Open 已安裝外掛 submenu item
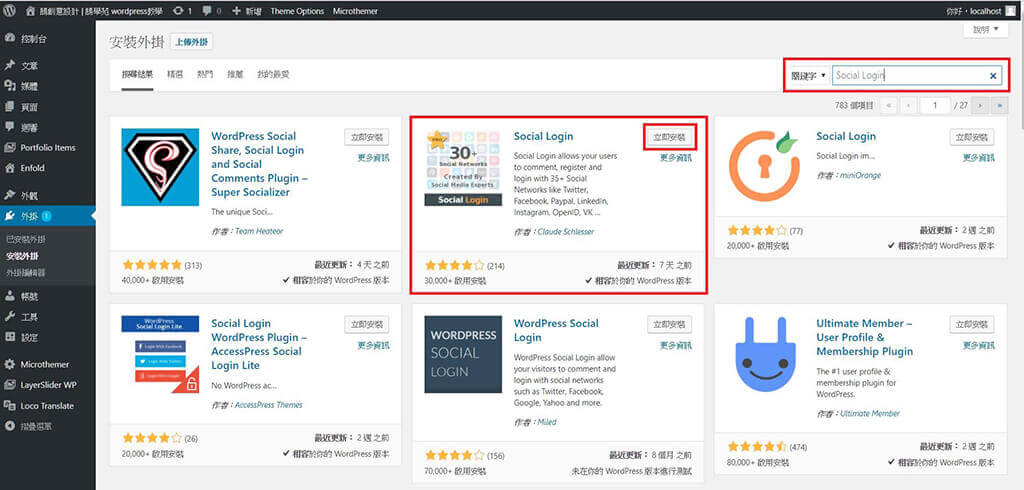1024x490 pixels. coord(25,240)
